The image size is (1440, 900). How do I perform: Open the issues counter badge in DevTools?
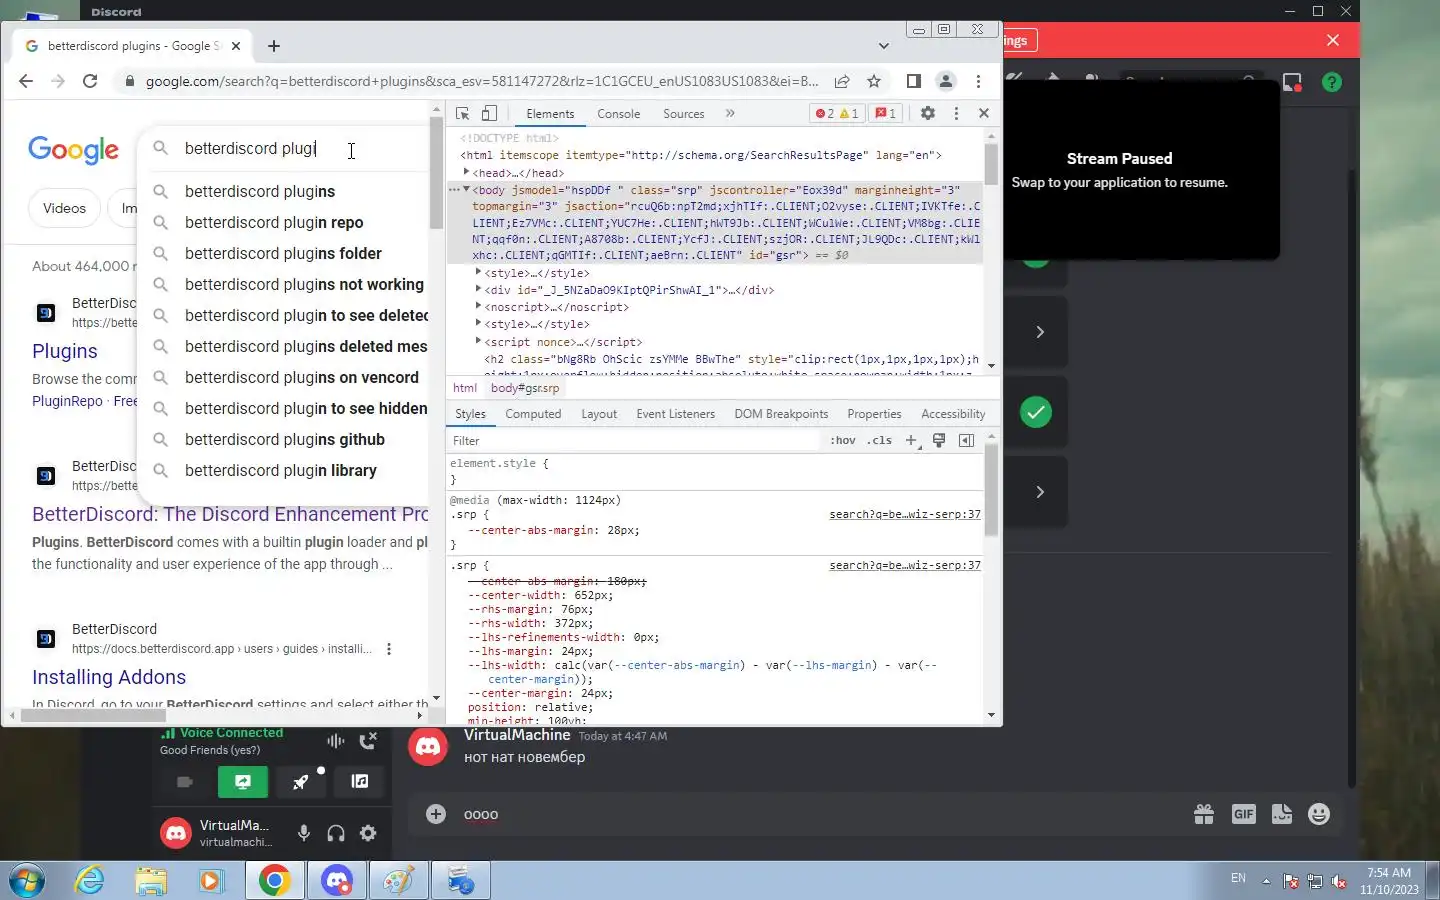[886, 113]
